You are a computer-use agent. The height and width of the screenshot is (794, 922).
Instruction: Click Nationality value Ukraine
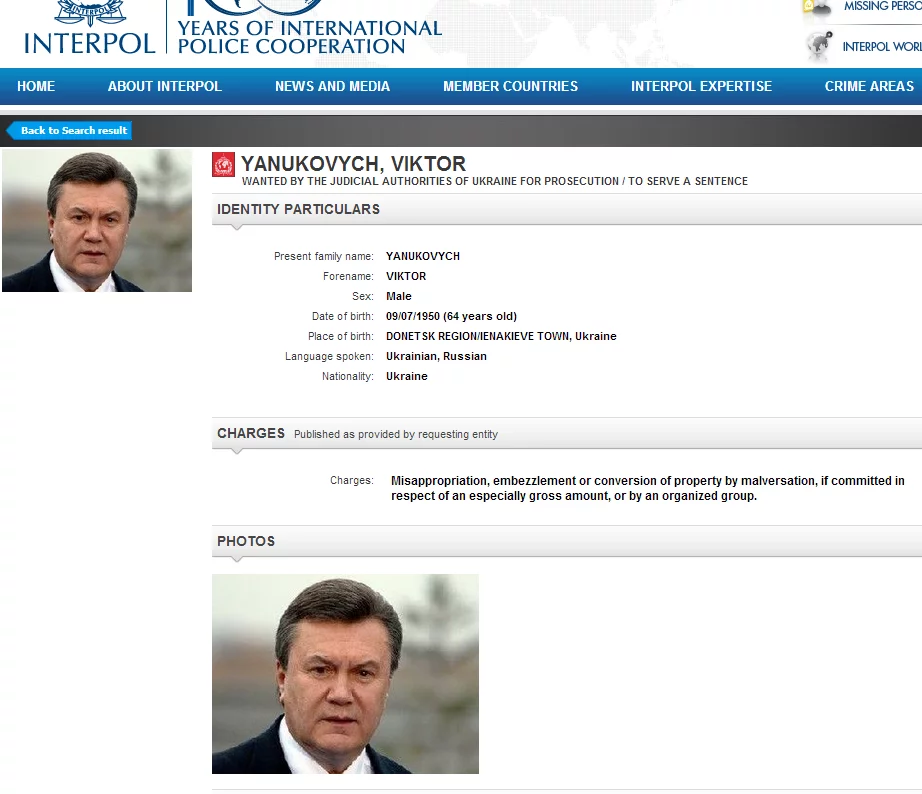tap(406, 376)
